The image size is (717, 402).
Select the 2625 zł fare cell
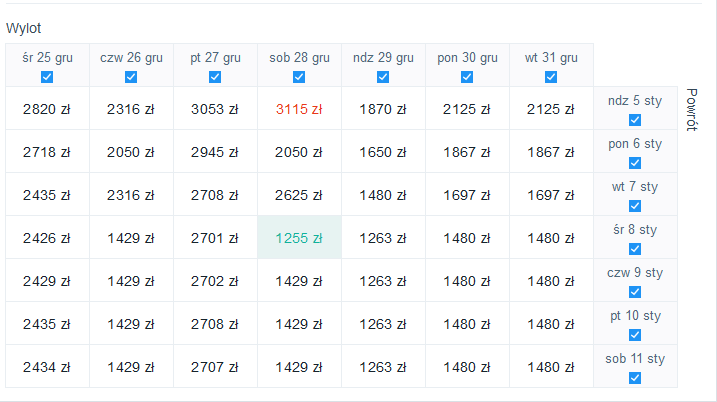[300, 194]
